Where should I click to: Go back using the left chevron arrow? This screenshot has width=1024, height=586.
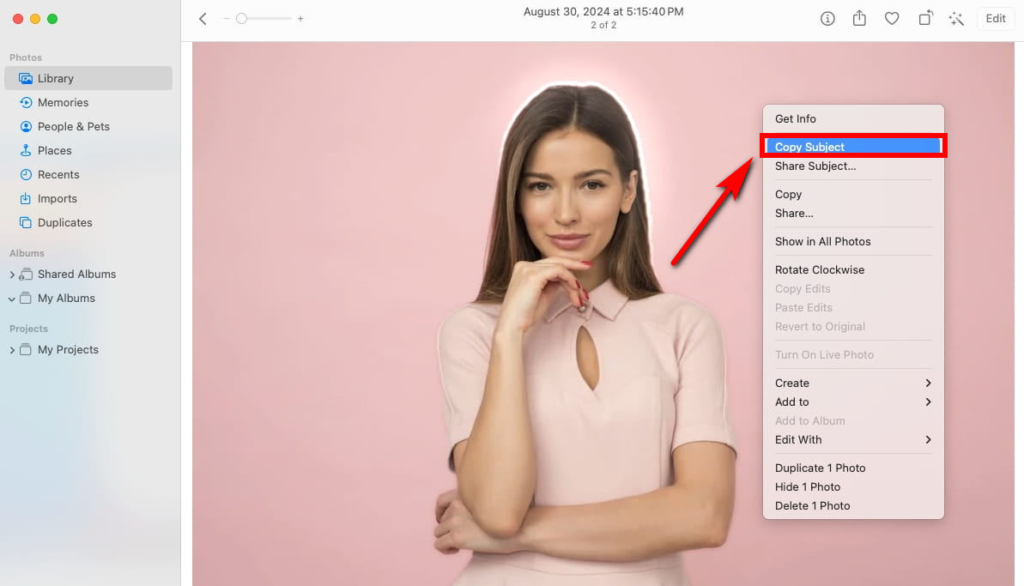click(x=203, y=18)
